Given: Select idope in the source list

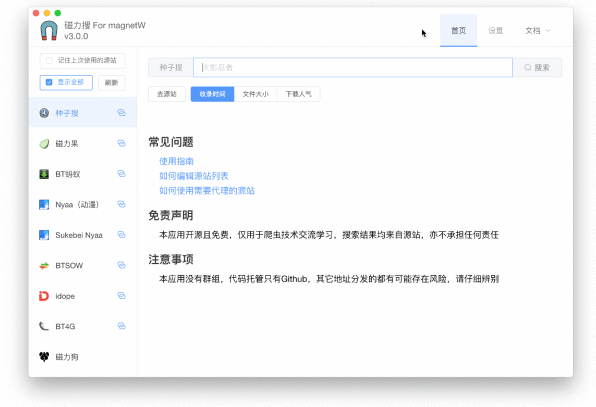Looking at the screenshot, I should pos(82,296).
